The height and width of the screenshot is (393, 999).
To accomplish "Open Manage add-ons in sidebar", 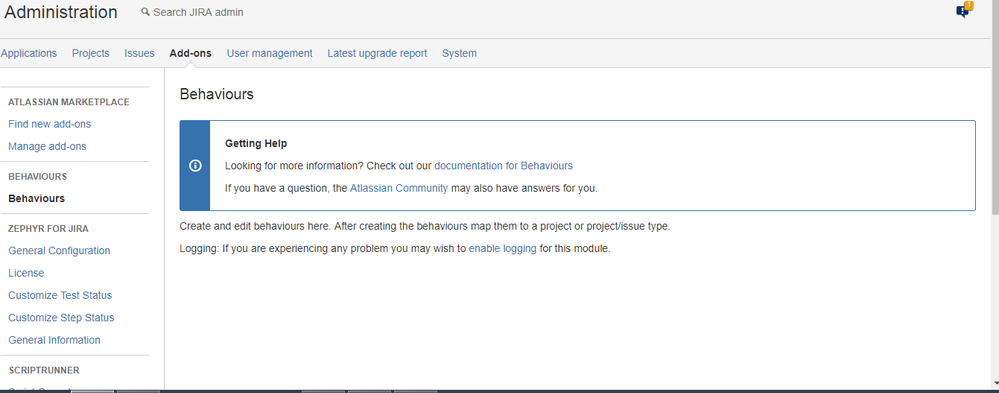I will pyautogui.click(x=47, y=146).
